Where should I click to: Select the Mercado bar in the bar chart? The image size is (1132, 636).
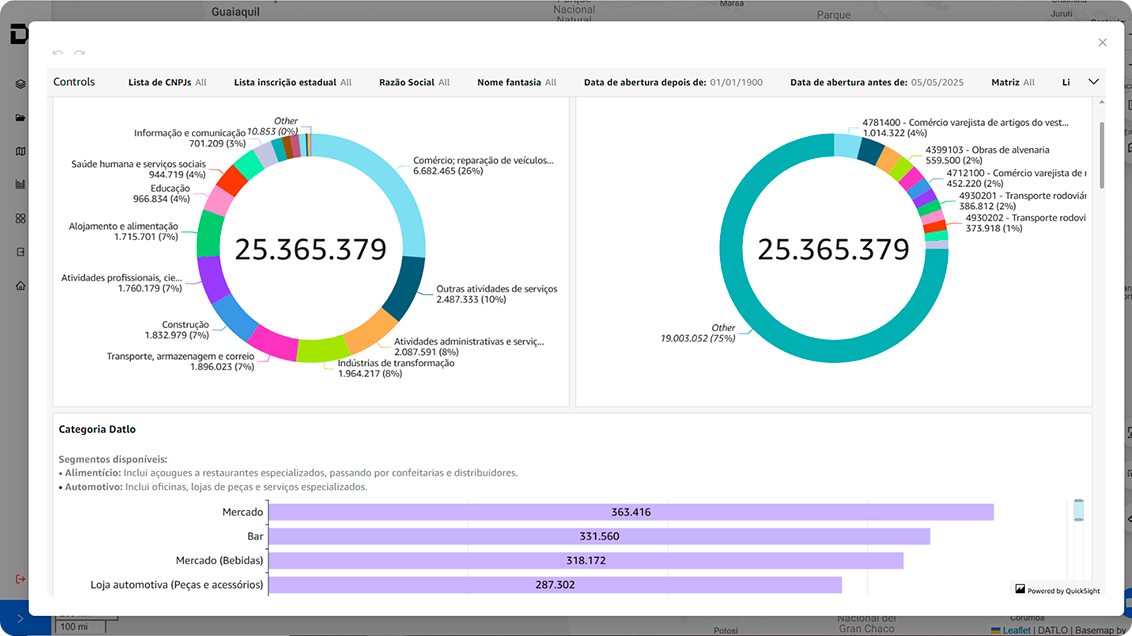pyautogui.click(x=630, y=511)
